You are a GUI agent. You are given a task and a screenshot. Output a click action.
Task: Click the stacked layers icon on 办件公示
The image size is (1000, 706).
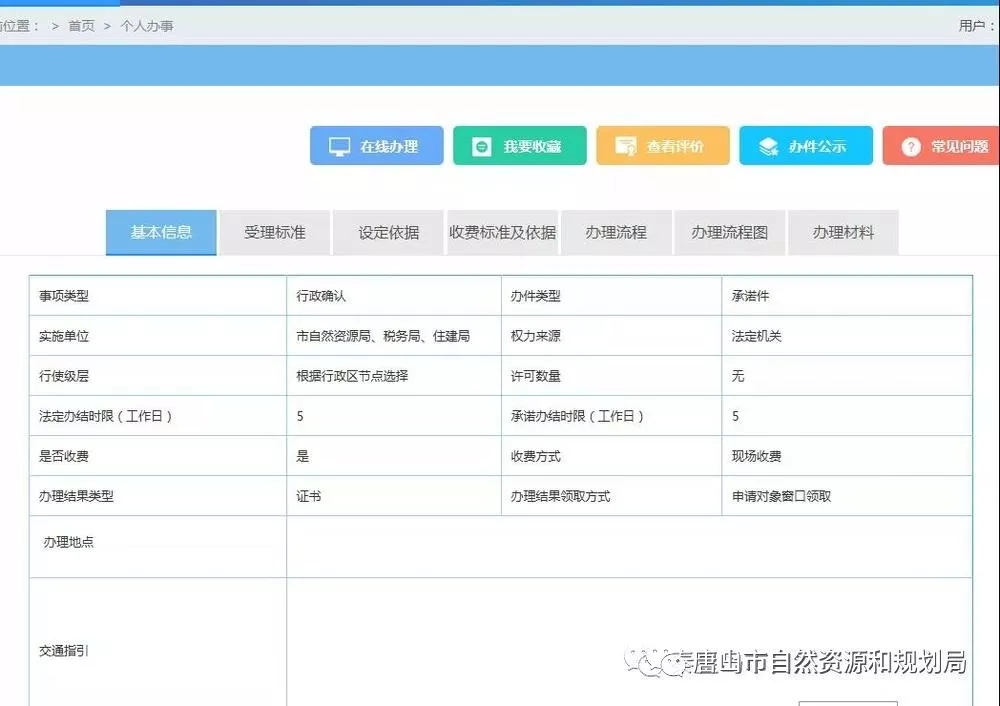[x=768, y=146]
